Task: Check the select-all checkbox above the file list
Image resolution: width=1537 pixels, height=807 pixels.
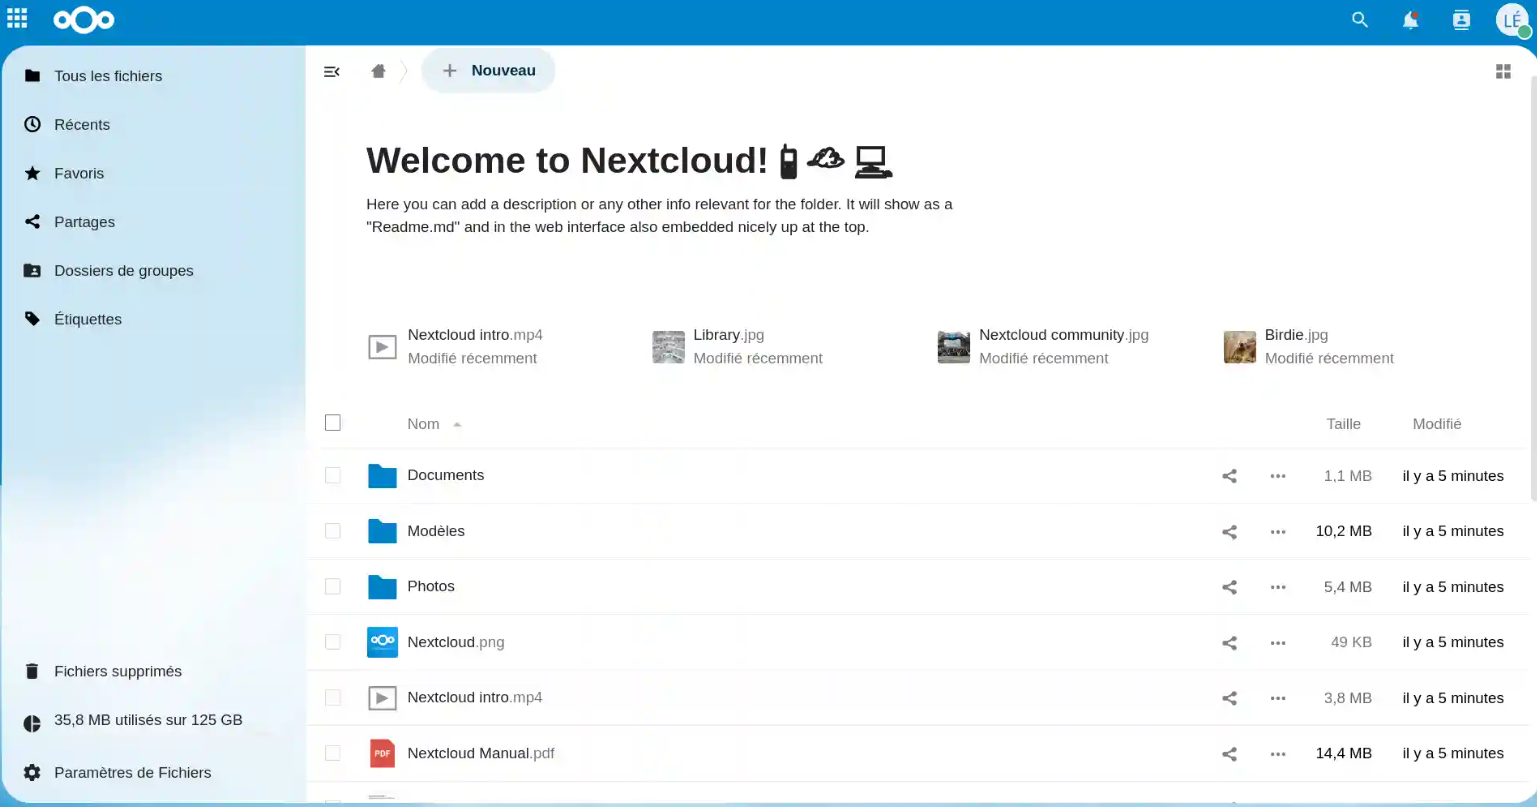Action: [x=333, y=422]
